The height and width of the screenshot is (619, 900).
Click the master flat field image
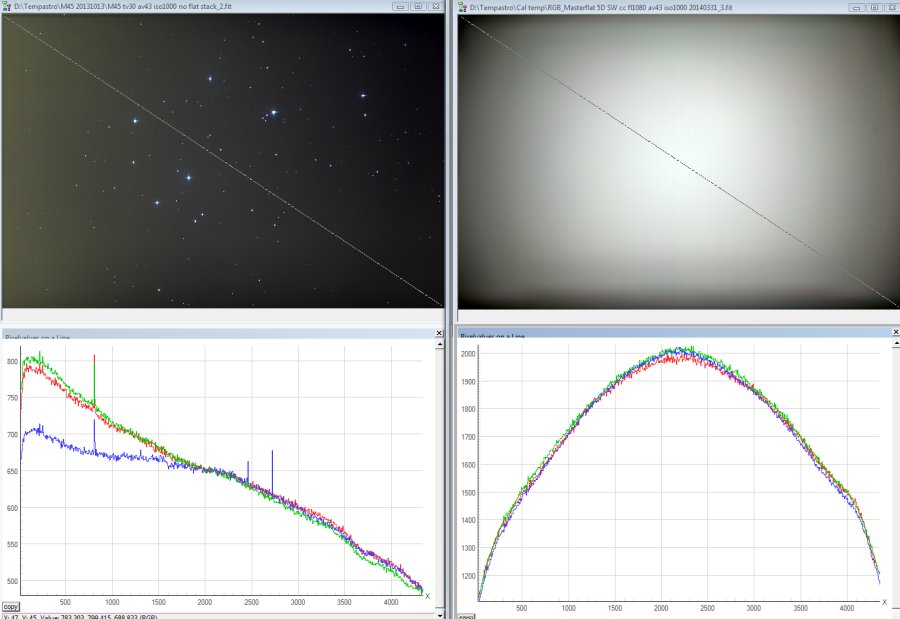pyautogui.click(x=679, y=162)
